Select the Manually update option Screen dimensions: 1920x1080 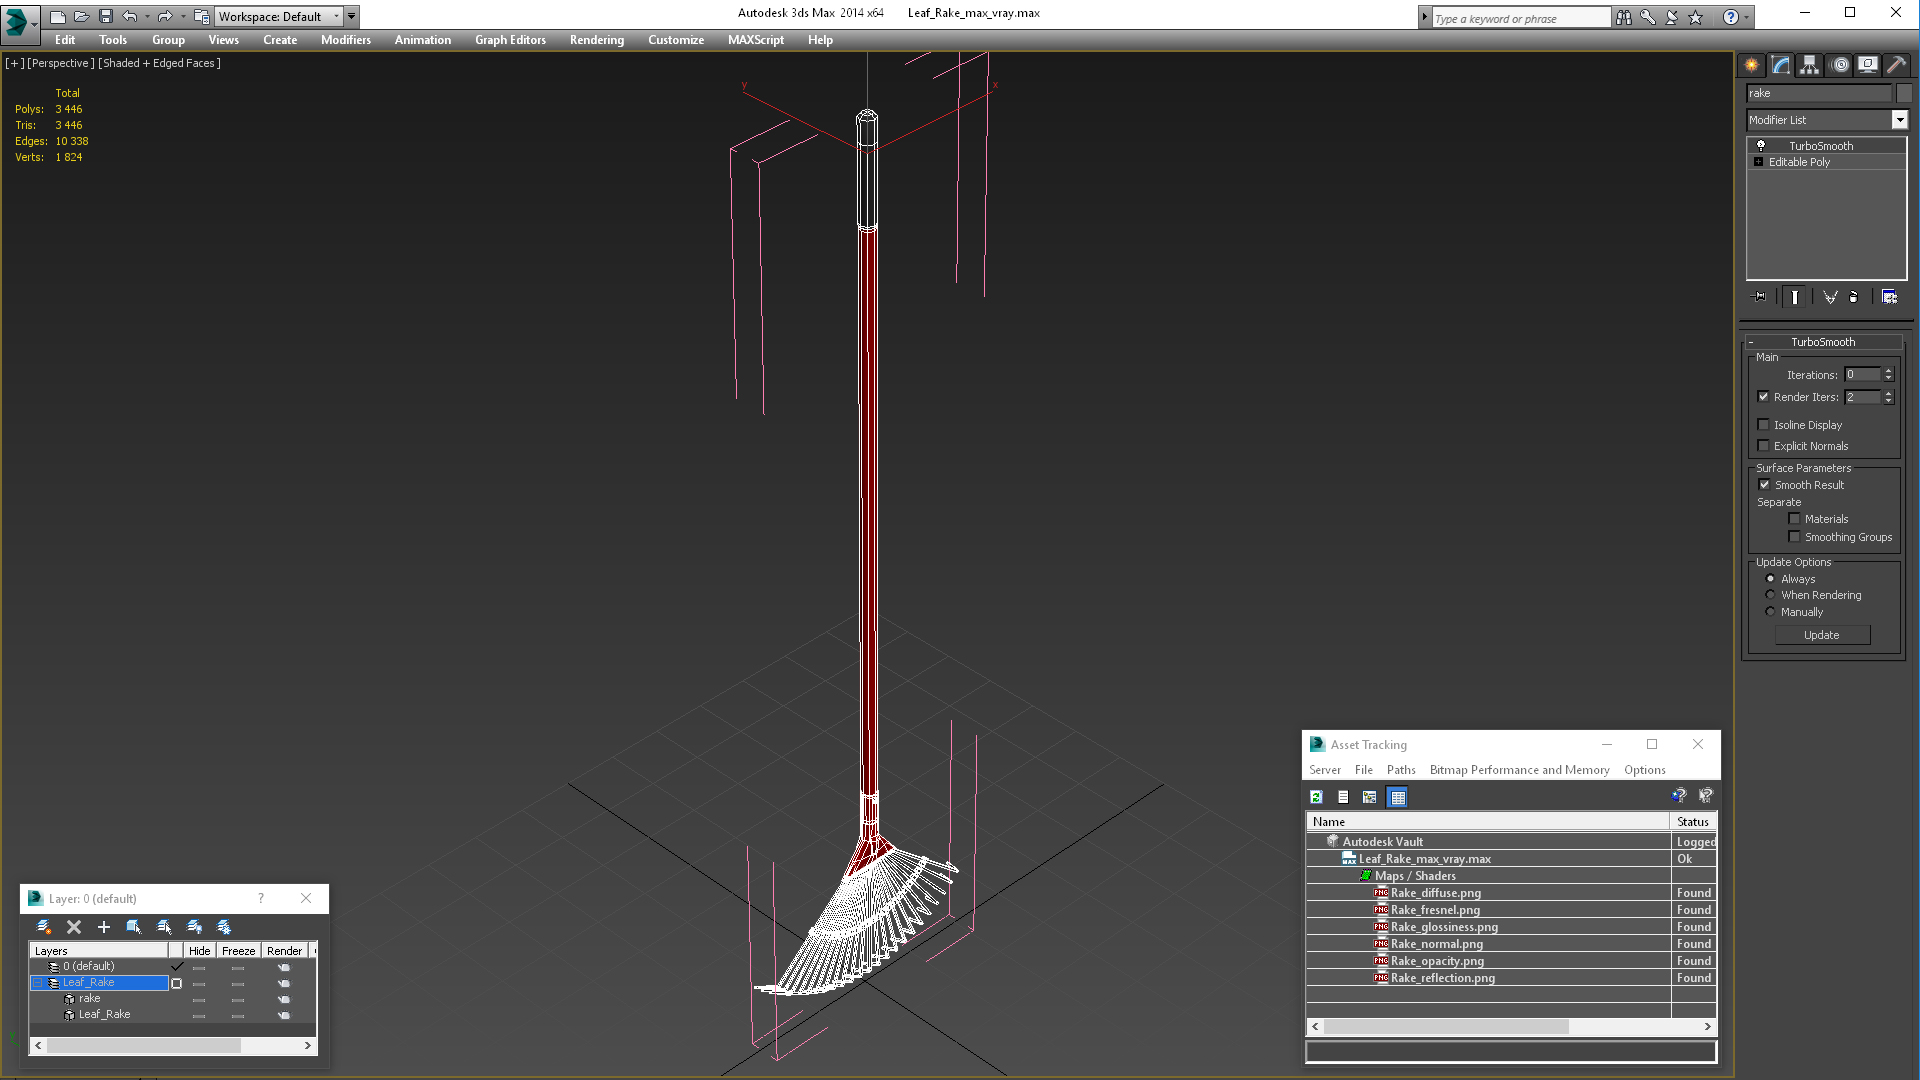click(1771, 612)
